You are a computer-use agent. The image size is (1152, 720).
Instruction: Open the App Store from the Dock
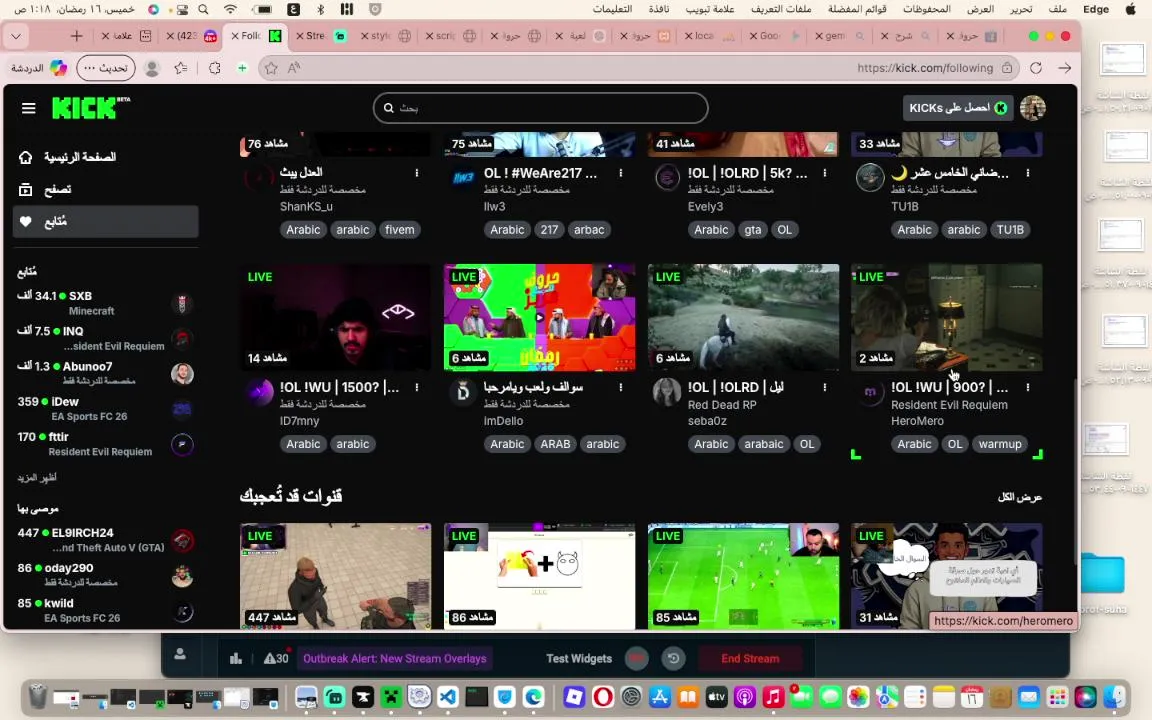tap(660, 696)
